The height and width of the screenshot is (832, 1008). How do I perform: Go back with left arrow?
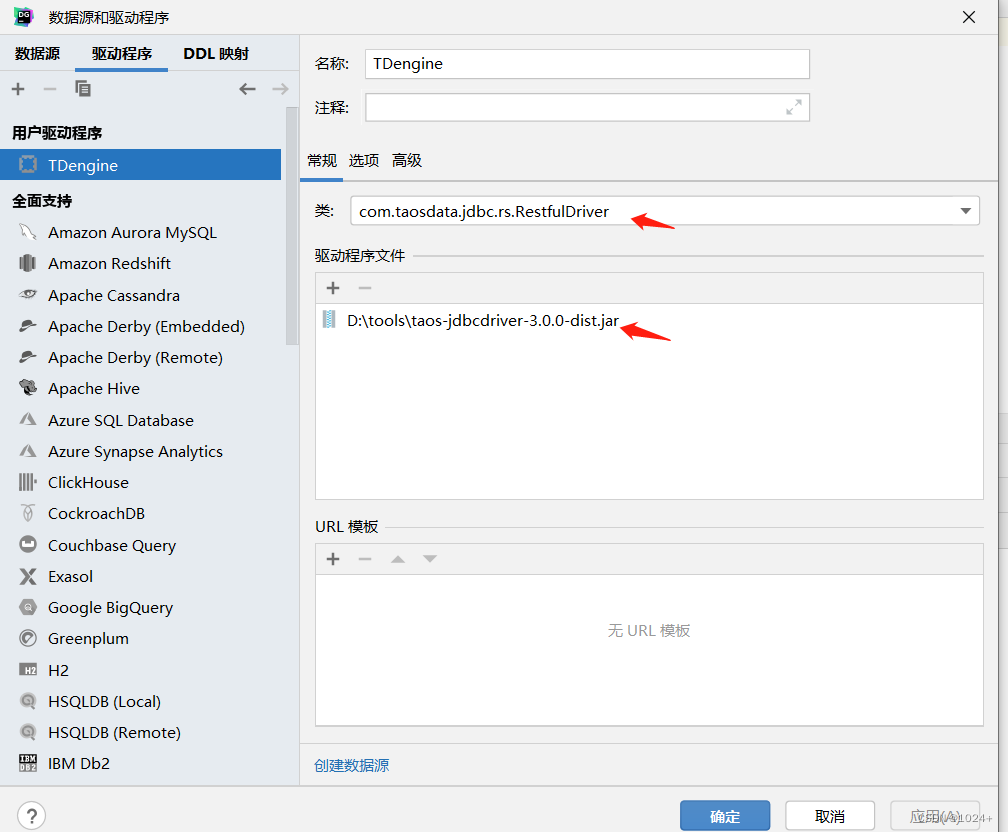point(248,89)
